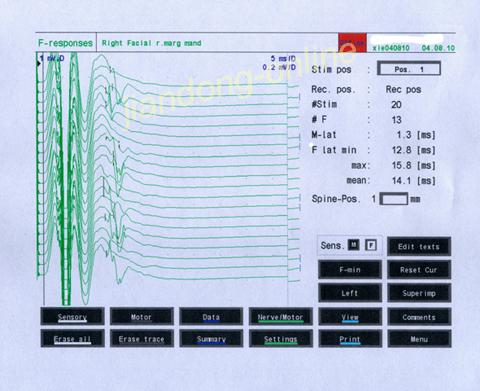The height and width of the screenshot is (391, 480).
Task: Switch to Left side recording
Action: [350, 293]
